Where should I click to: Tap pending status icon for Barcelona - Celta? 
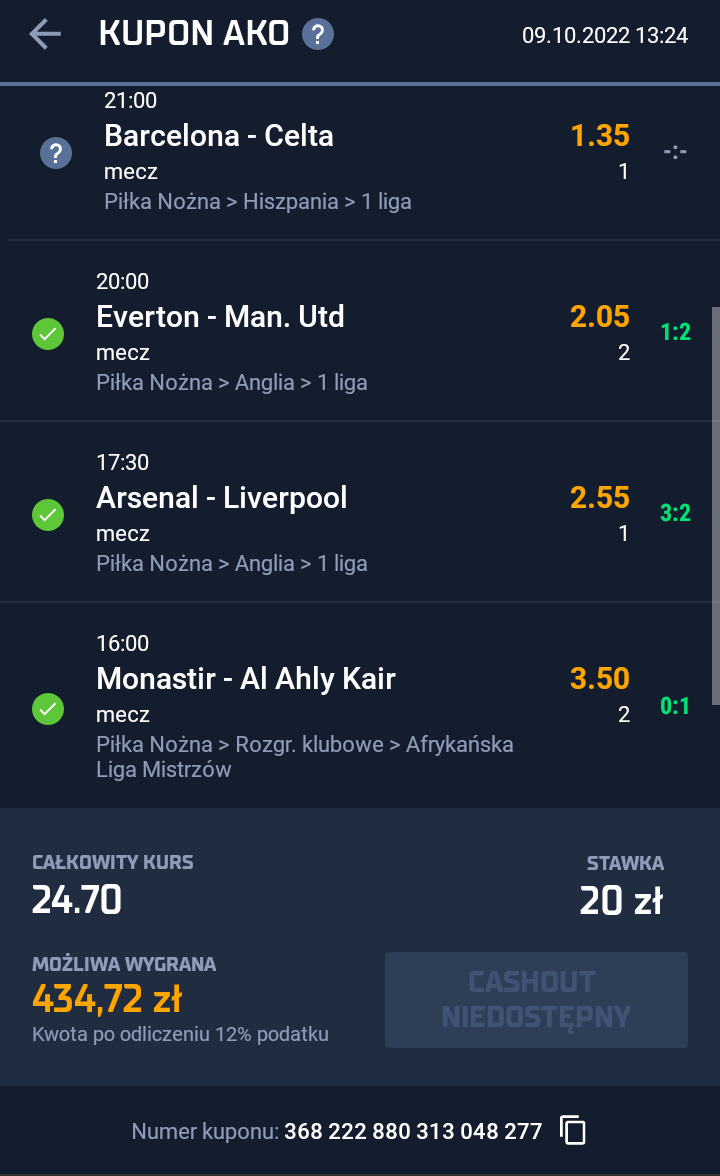[x=55, y=153]
